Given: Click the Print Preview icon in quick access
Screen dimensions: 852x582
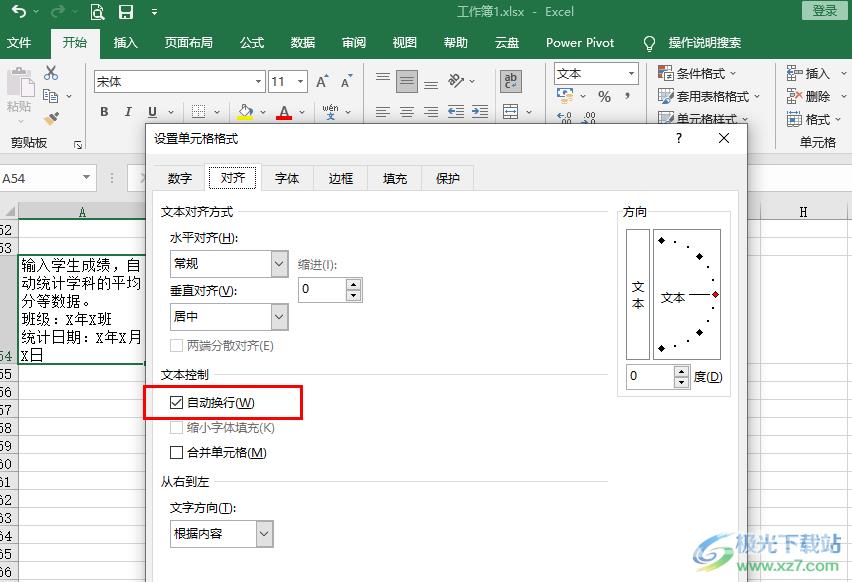Looking at the screenshot, I should pyautogui.click(x=97, y=11).
